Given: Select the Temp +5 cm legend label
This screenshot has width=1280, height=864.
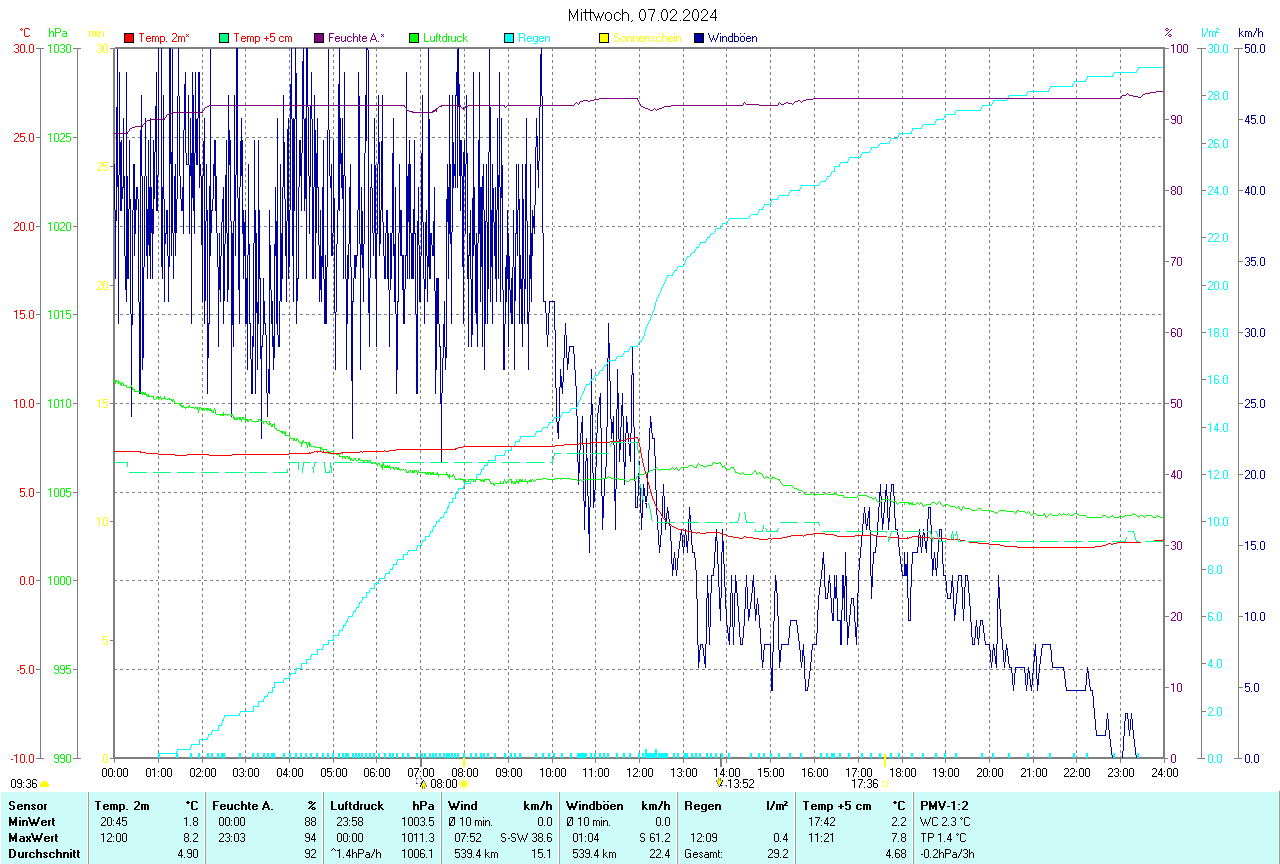Looking at the screenshot, I should pyautogui.click(x=263, y=38).
